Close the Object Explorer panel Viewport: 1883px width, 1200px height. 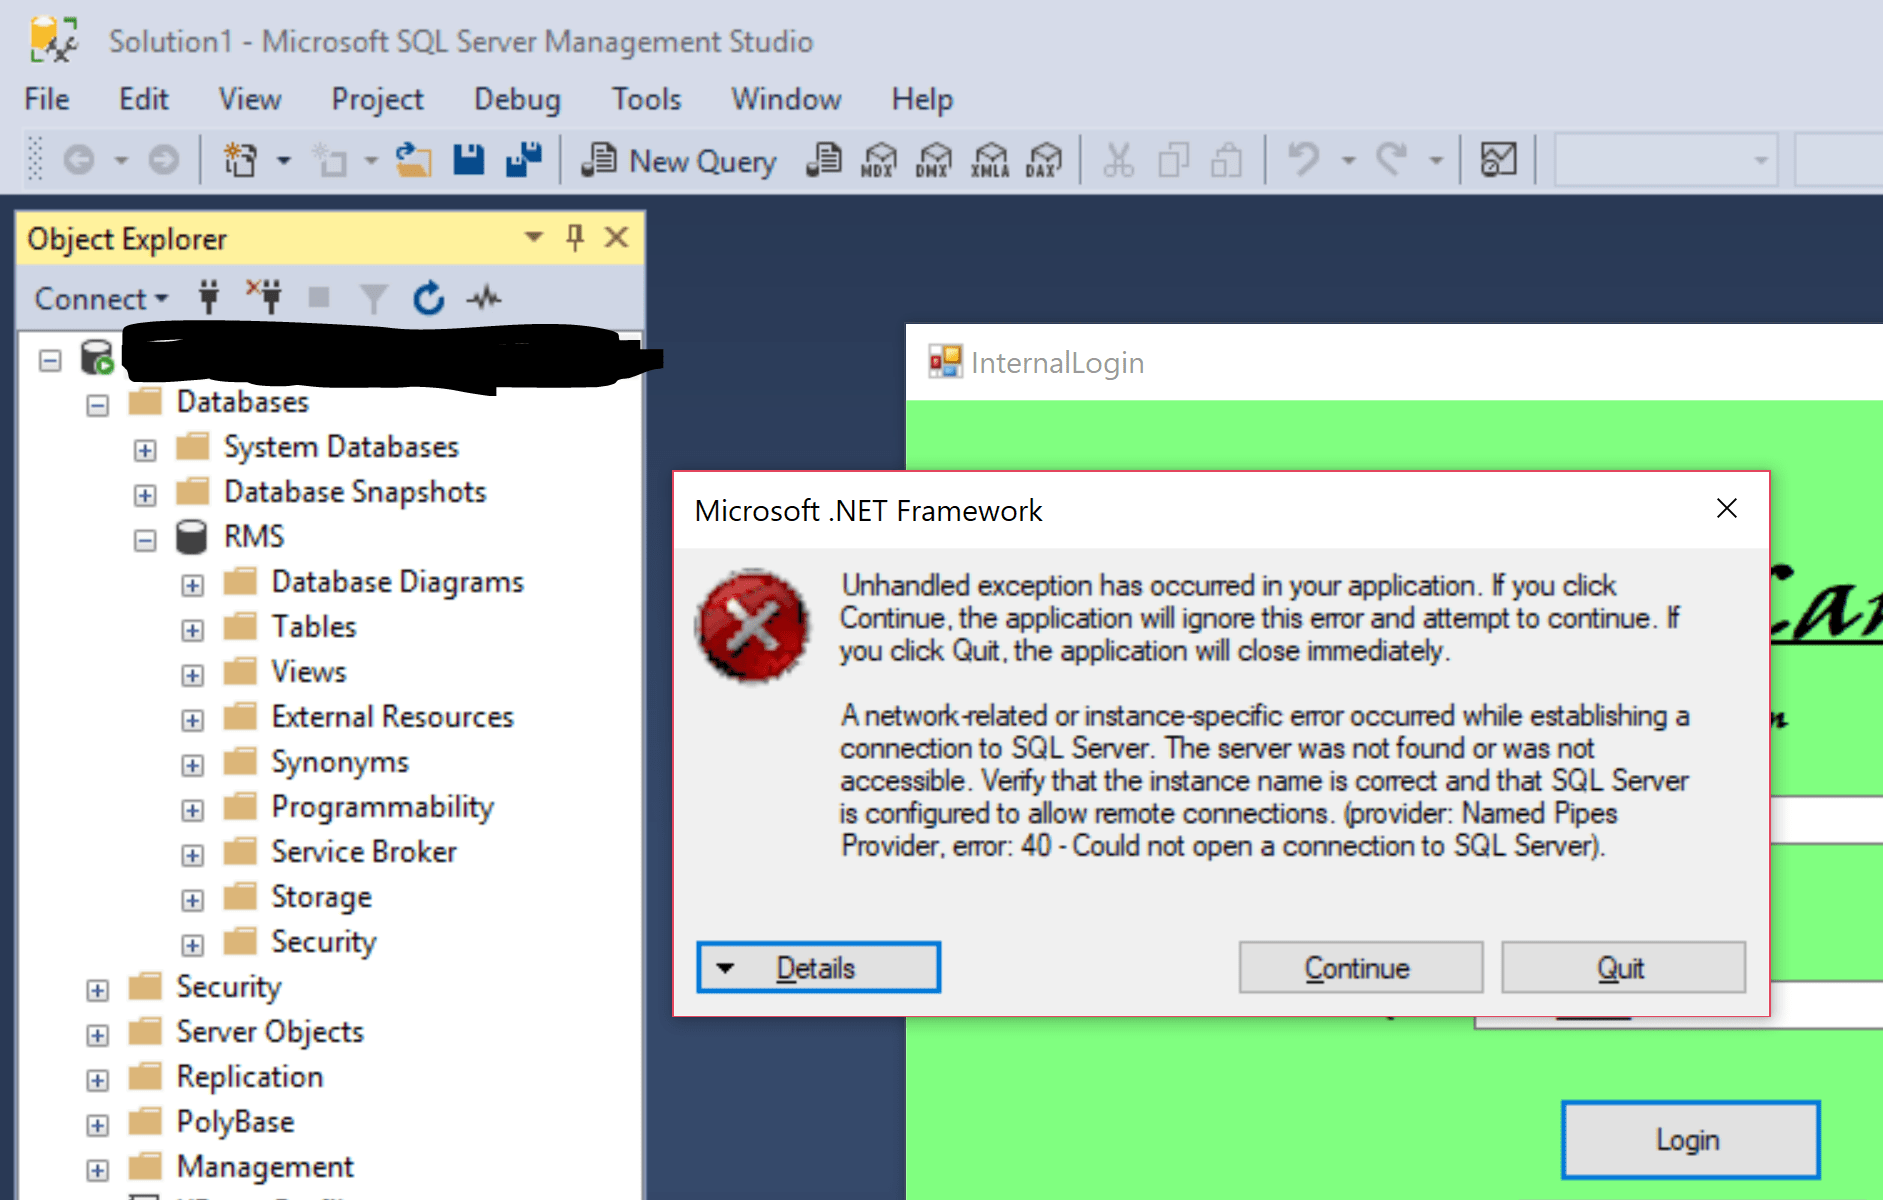tap(617, 238)
